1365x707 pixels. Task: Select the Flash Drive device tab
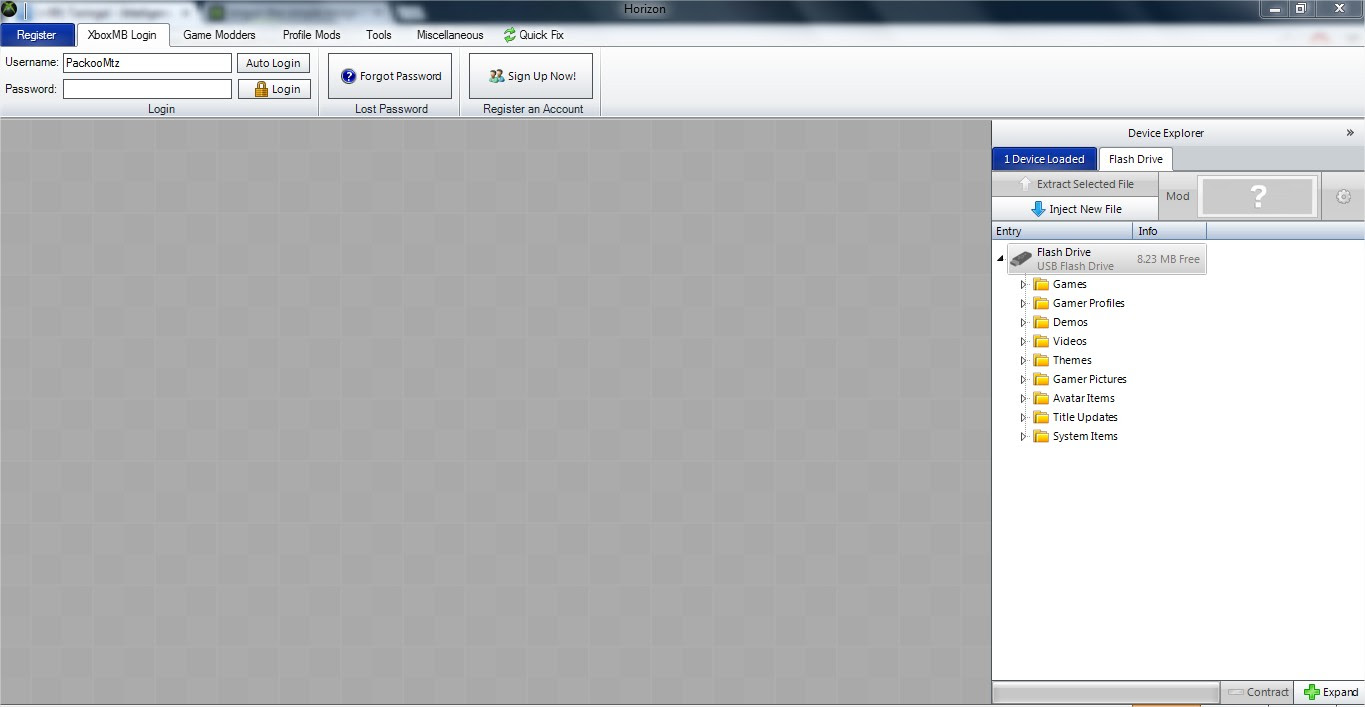[1135, 159]
